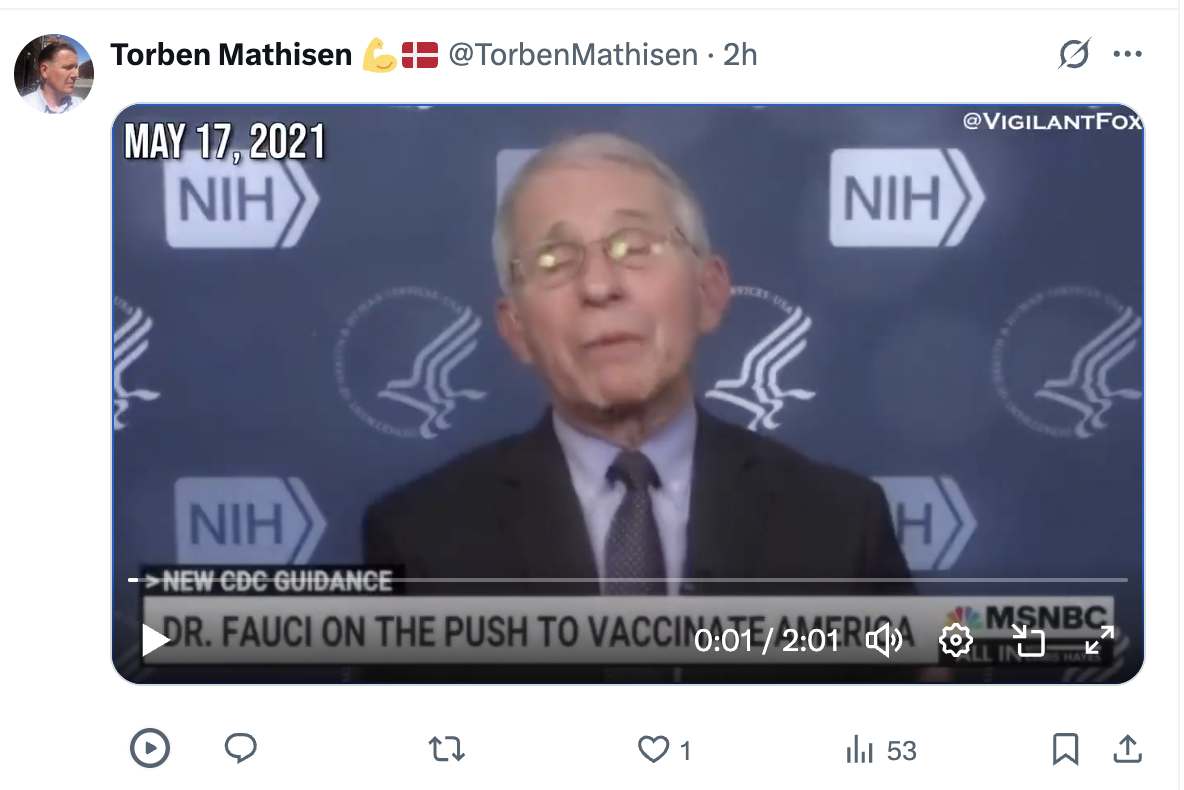Open the repost options menu
Image resolution: width=1184 pixels, height=790 pixels.
(446, 748)
